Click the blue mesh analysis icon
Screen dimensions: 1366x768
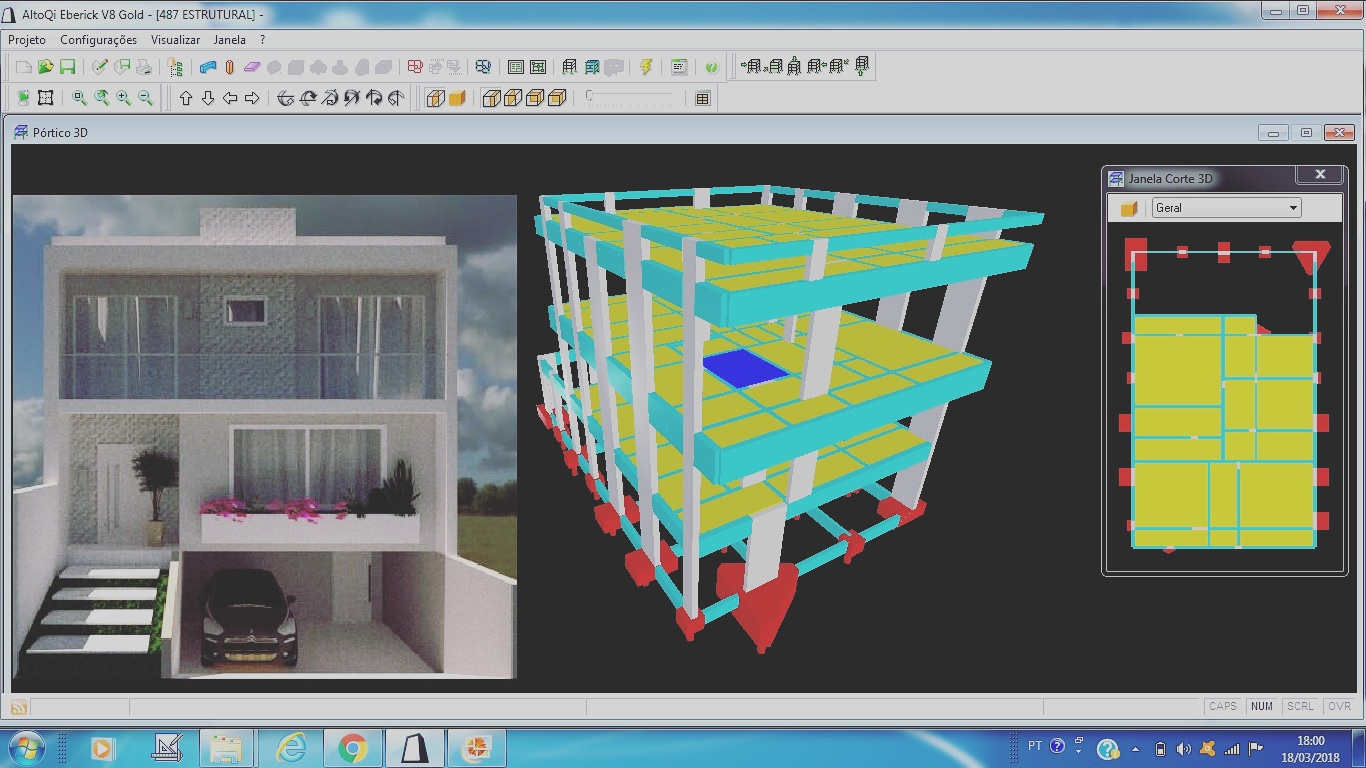[483, 67]
